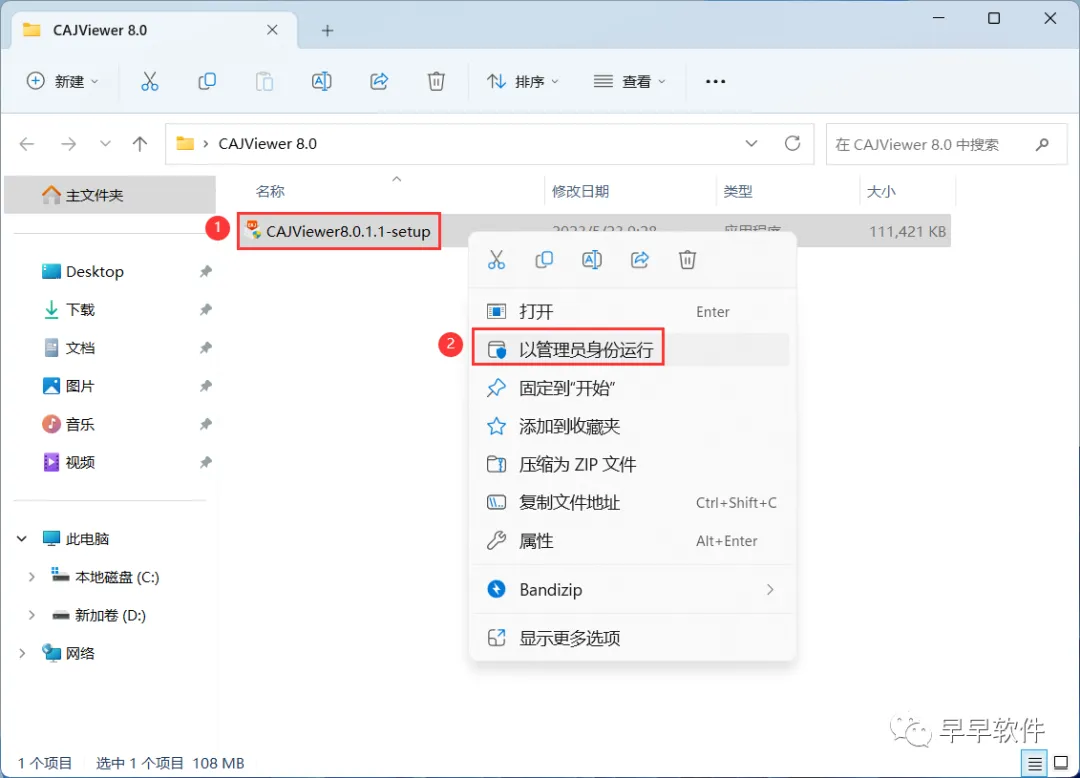
Task: Click the search magnifier icon
Action: [1042, 144]
